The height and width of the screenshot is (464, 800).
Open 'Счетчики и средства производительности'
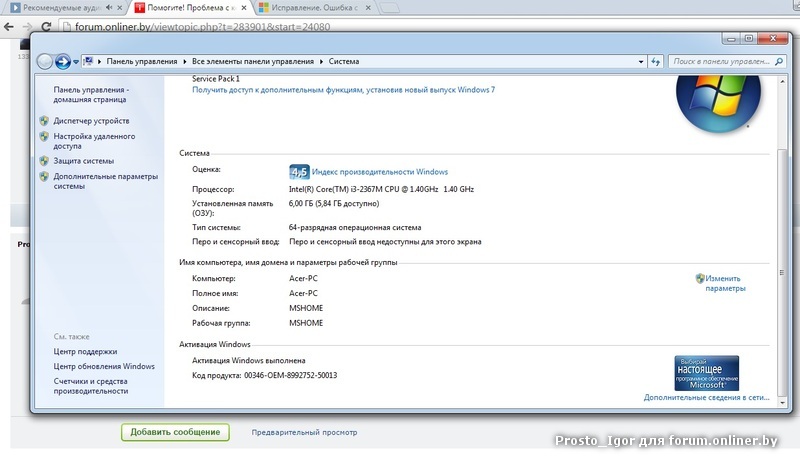coord(91,386)
